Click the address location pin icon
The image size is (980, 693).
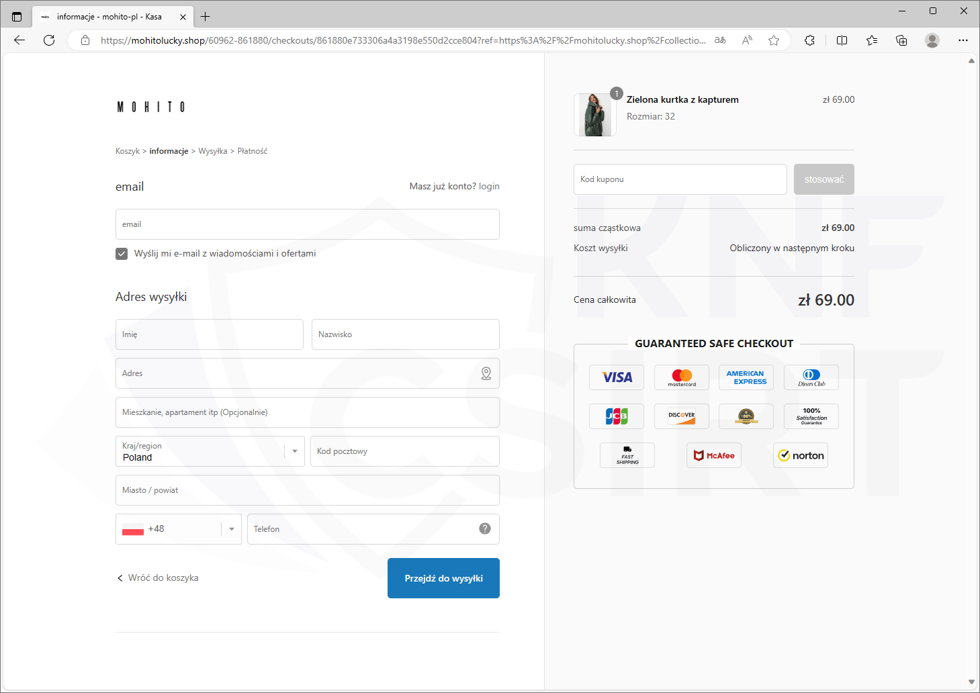486,373
